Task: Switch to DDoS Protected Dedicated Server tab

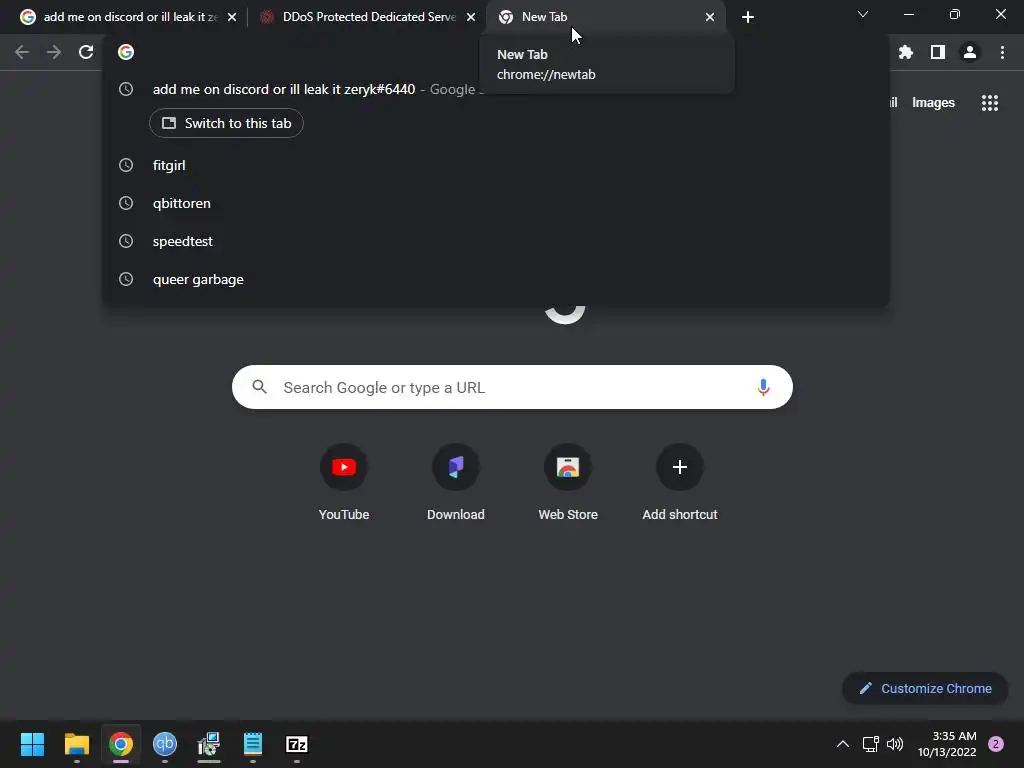Action: 369,17
